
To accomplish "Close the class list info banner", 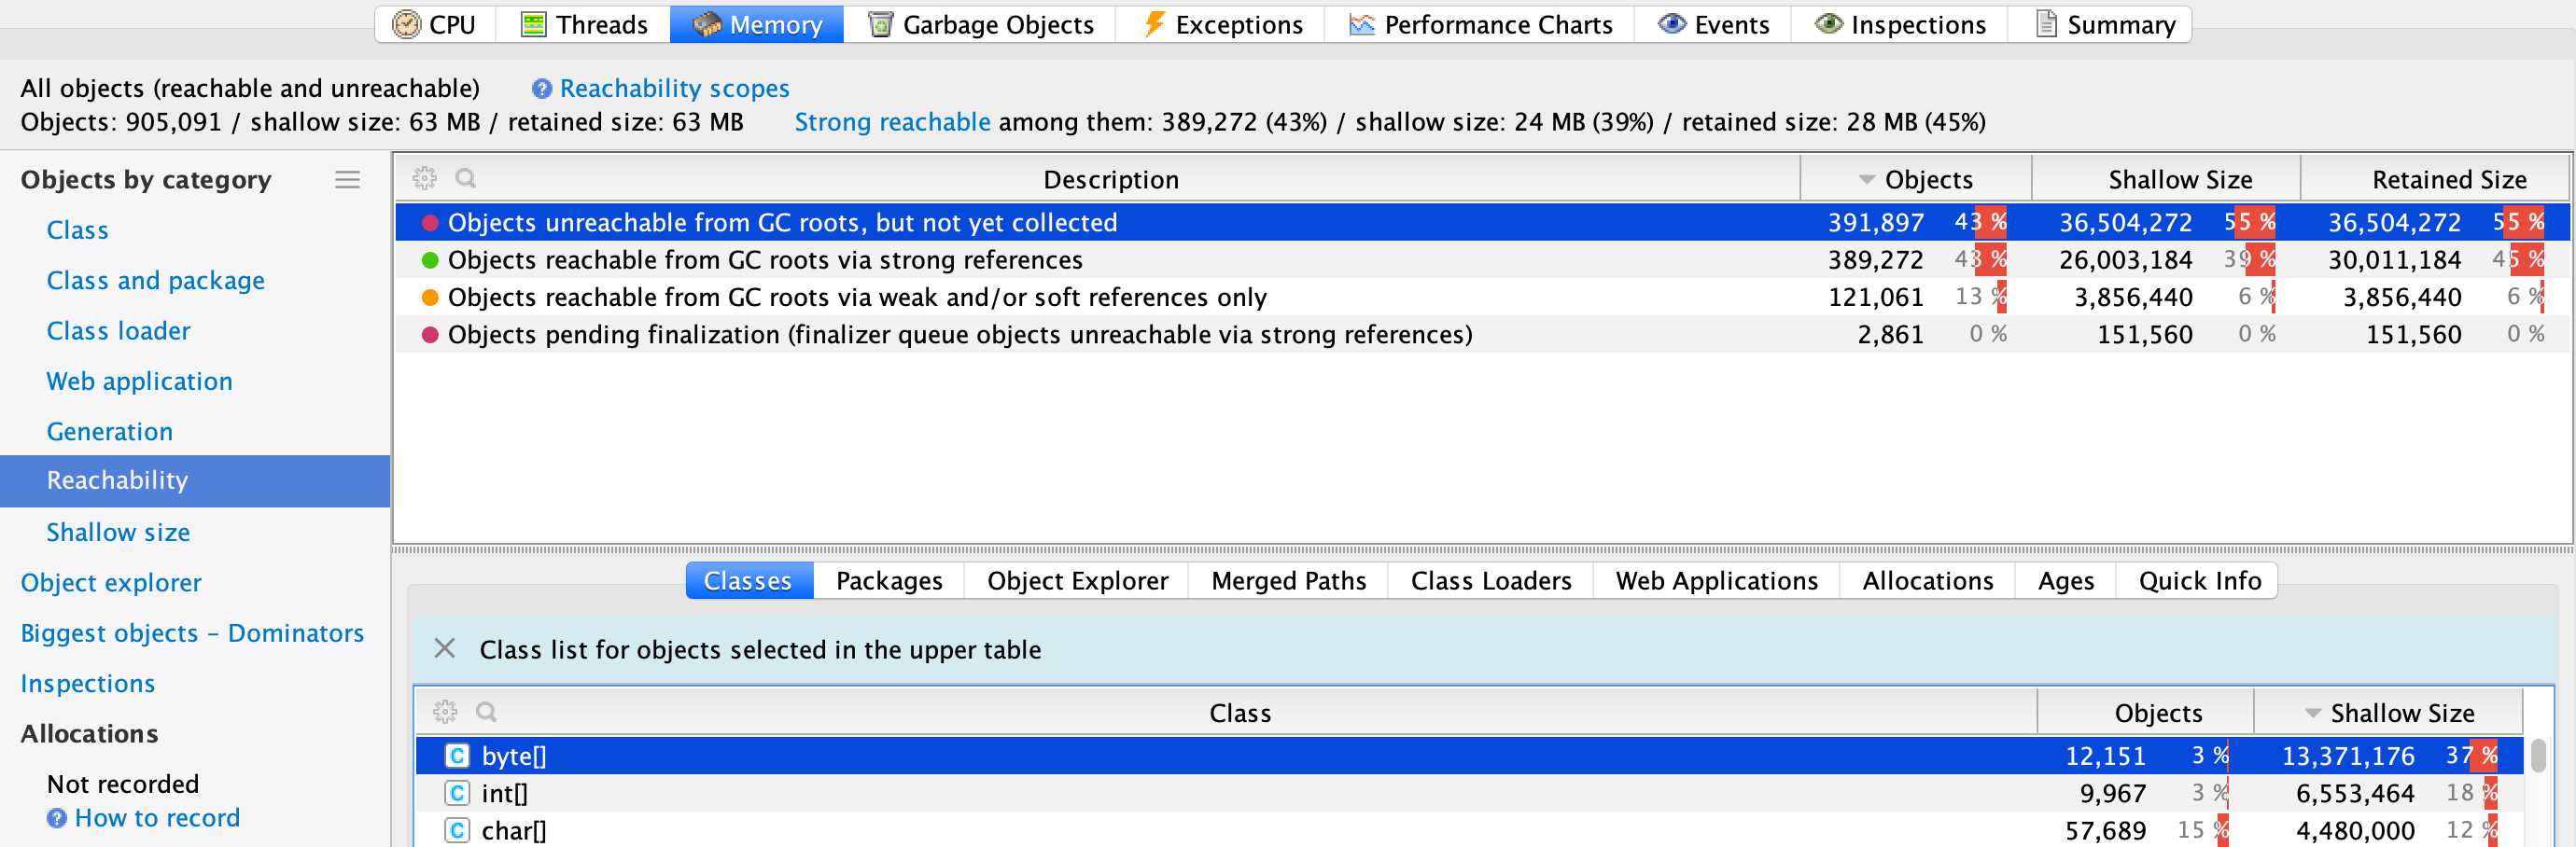I will coord(445,649).
